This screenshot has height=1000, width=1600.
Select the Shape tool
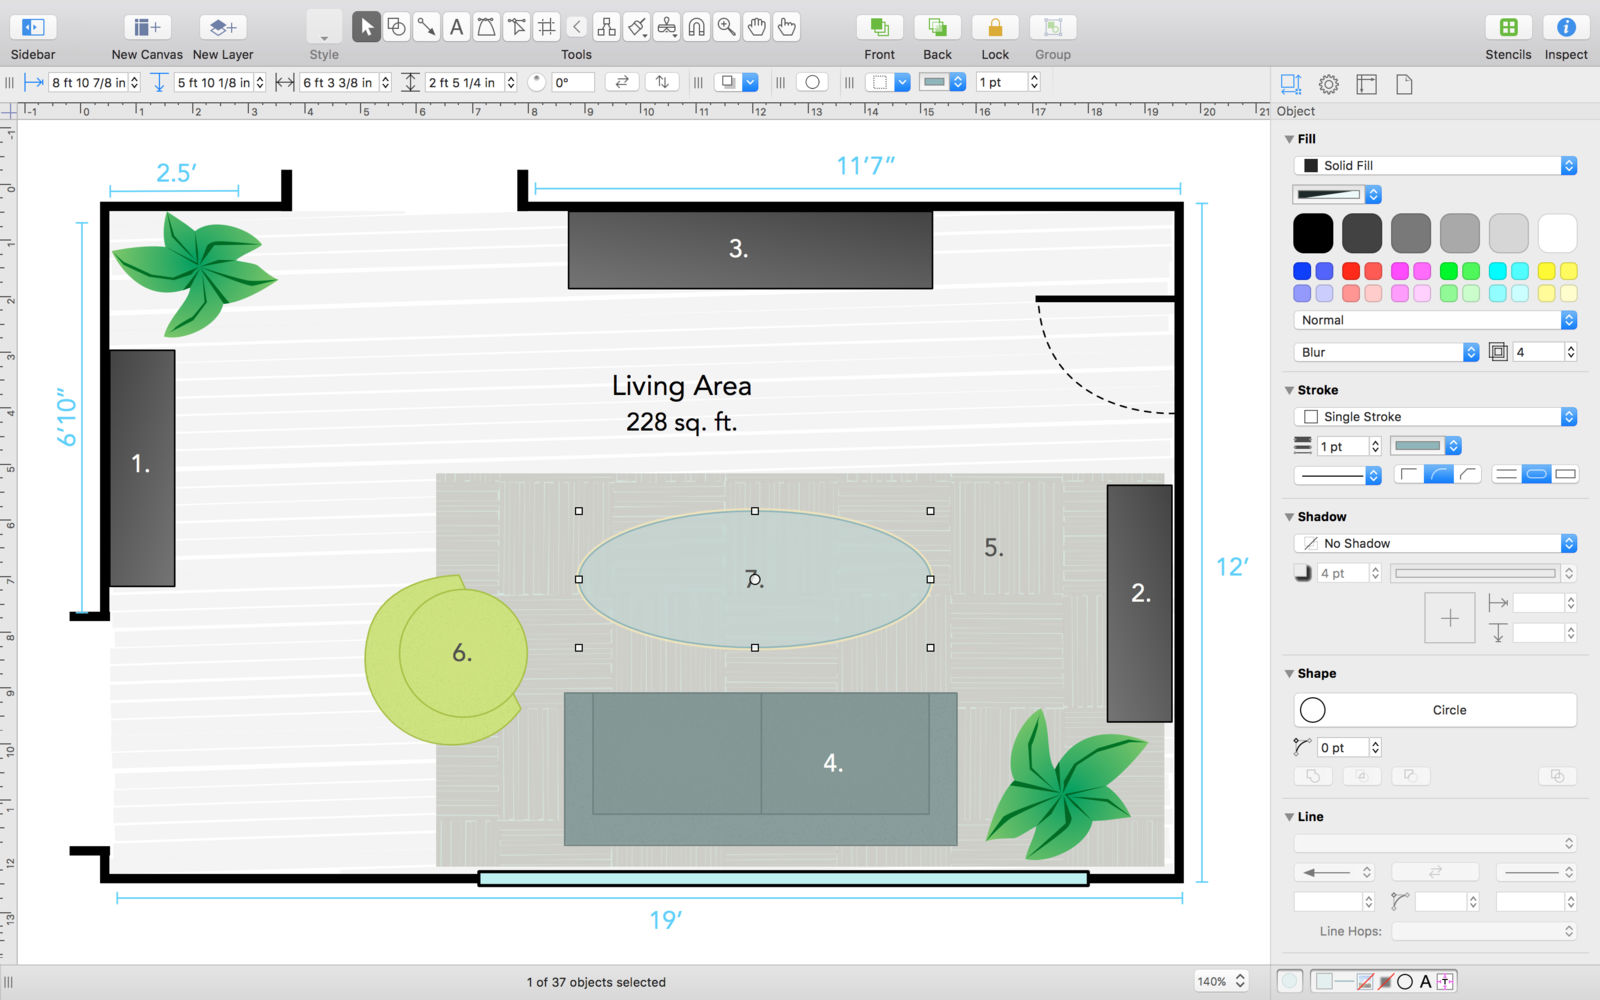396,27
